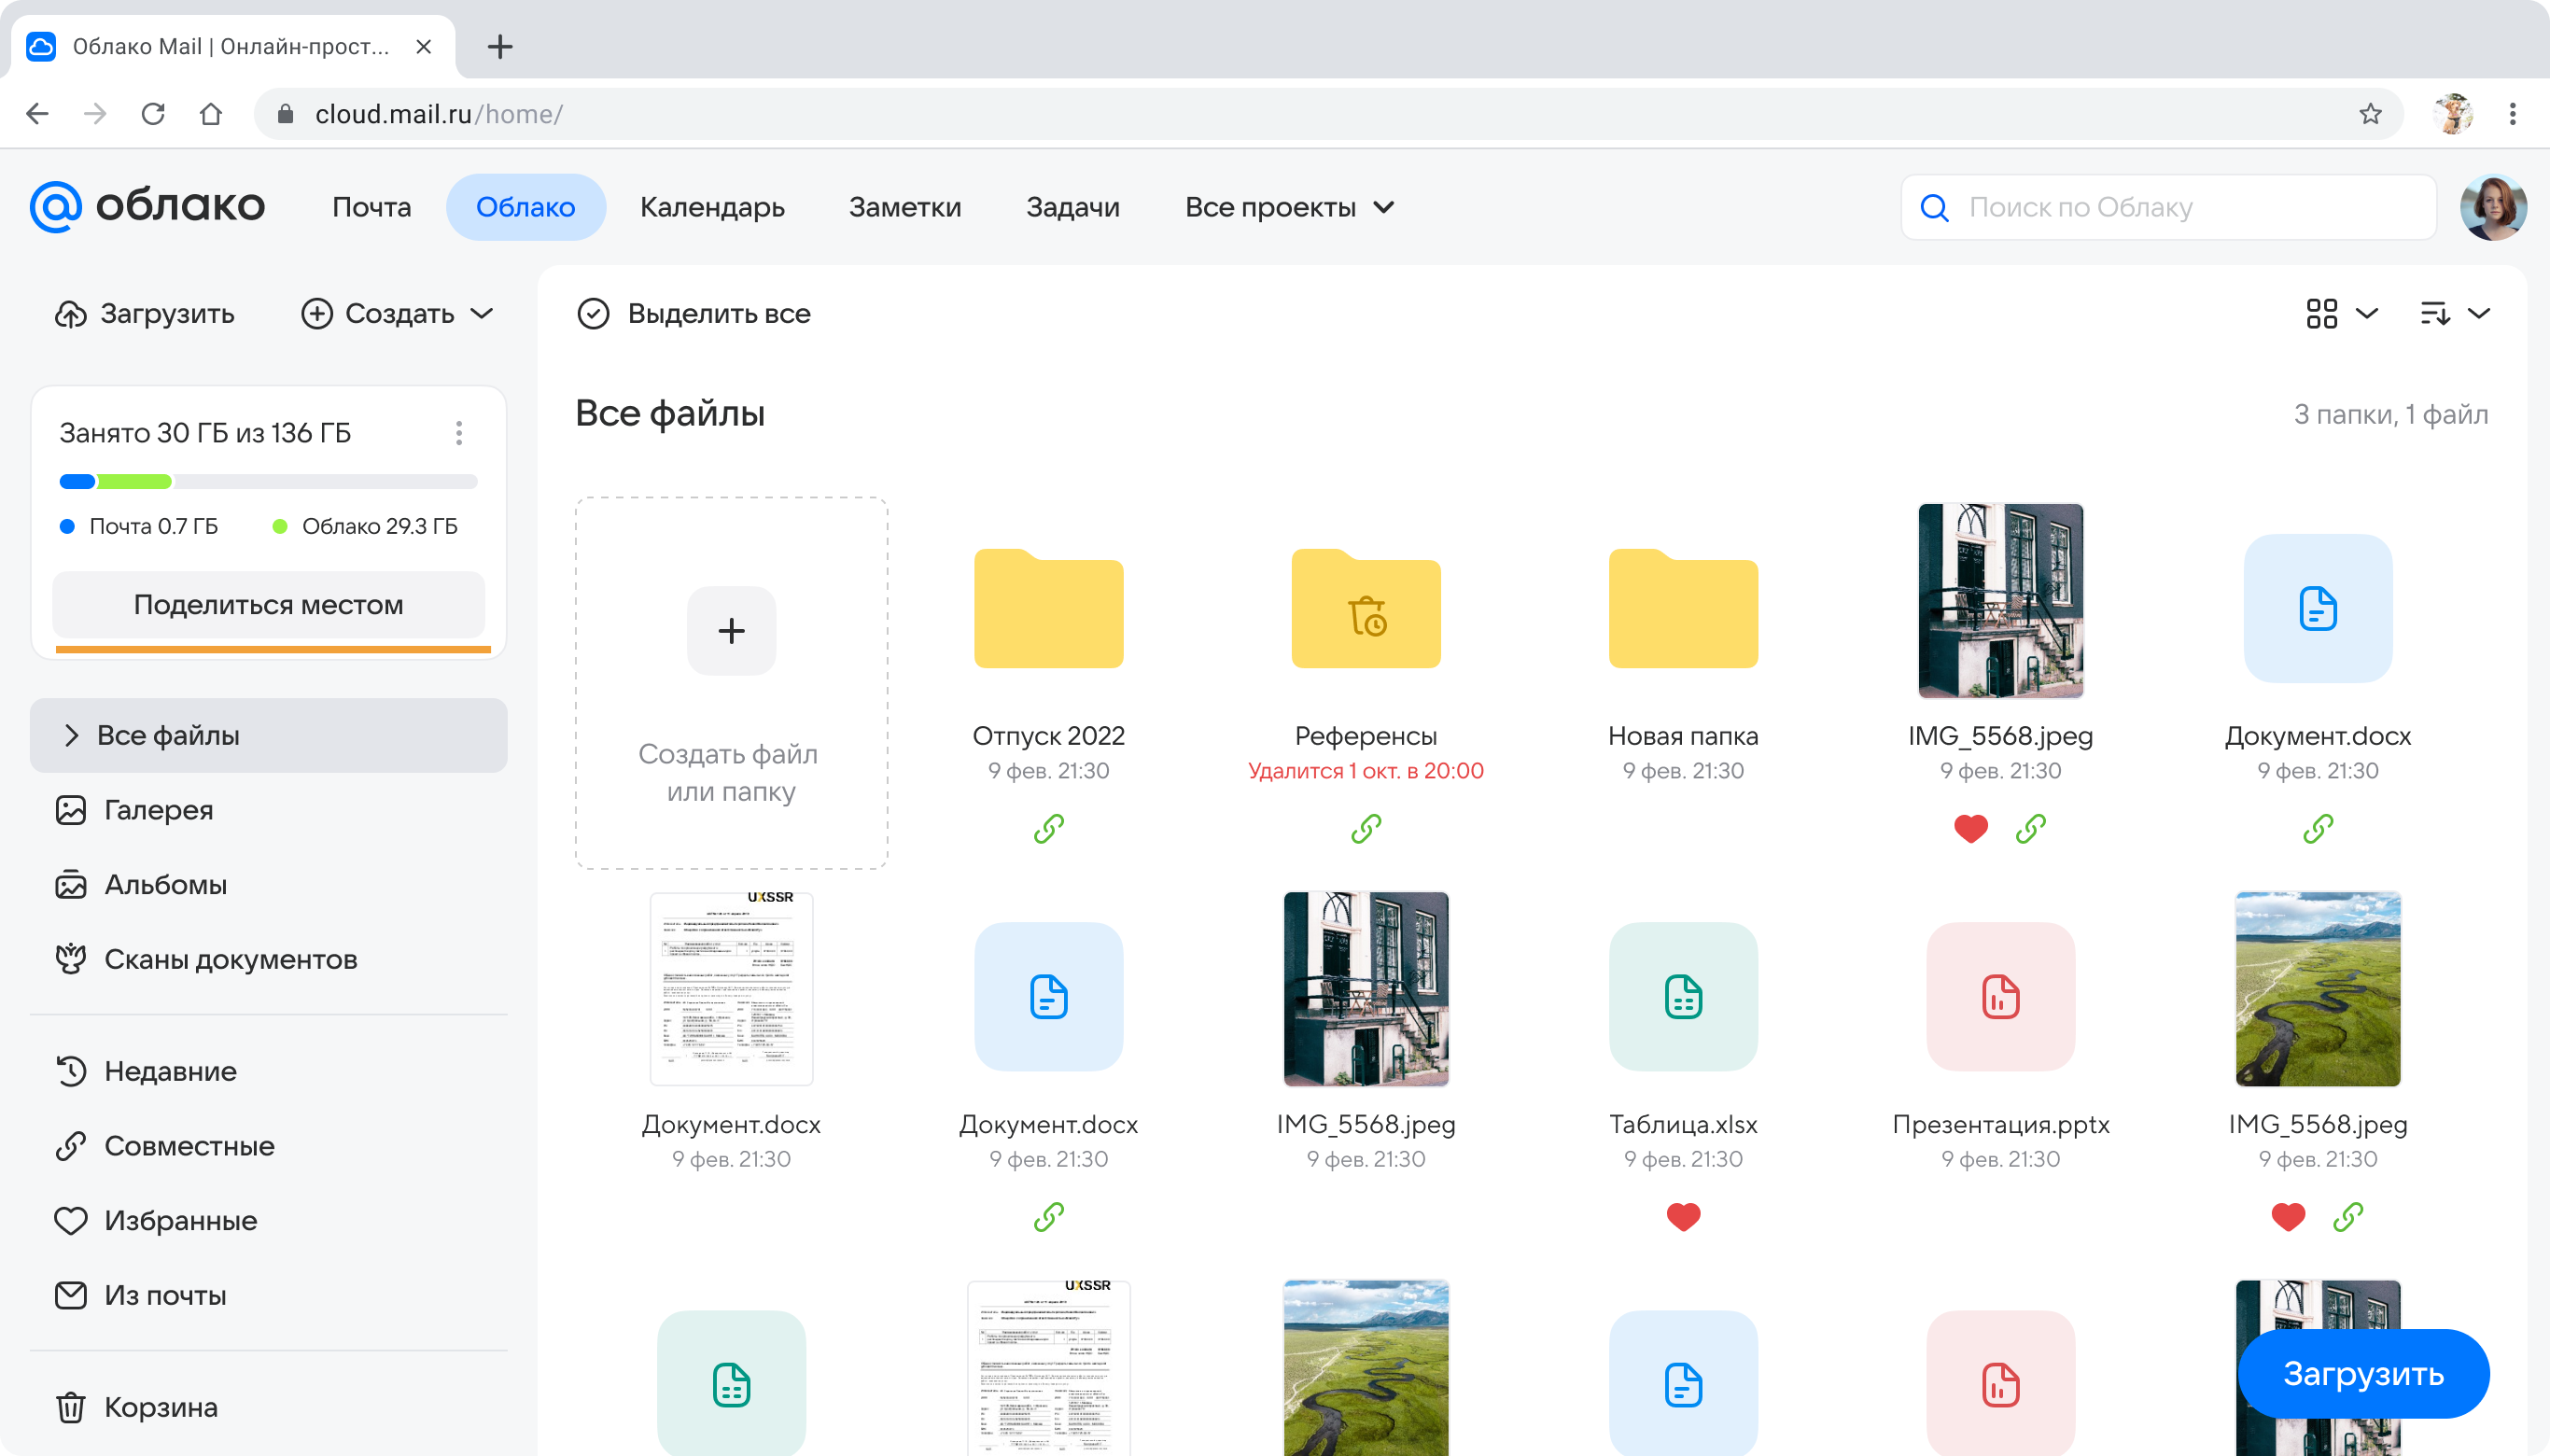
Task: Click the Создать файл или папку tile
Action: [731, 683]
